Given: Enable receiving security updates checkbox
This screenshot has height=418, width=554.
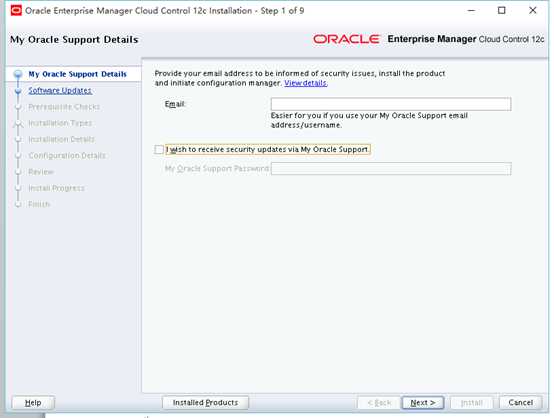Looking at the screenshot, I should pos(159,149).
